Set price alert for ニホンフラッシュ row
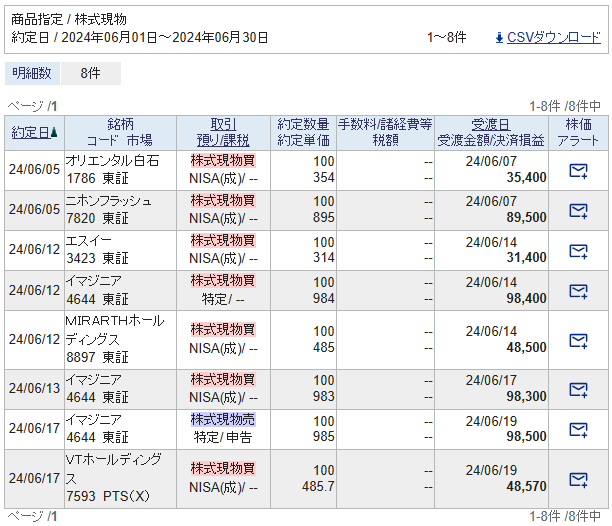 click(578, 211)
